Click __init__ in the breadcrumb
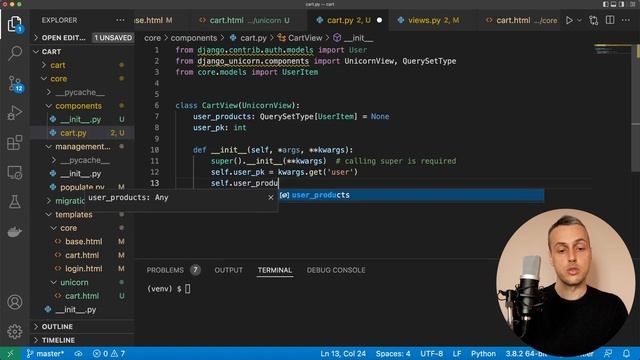Image resolution: width=640 pixels, height=360 pixels. [358, 38]
